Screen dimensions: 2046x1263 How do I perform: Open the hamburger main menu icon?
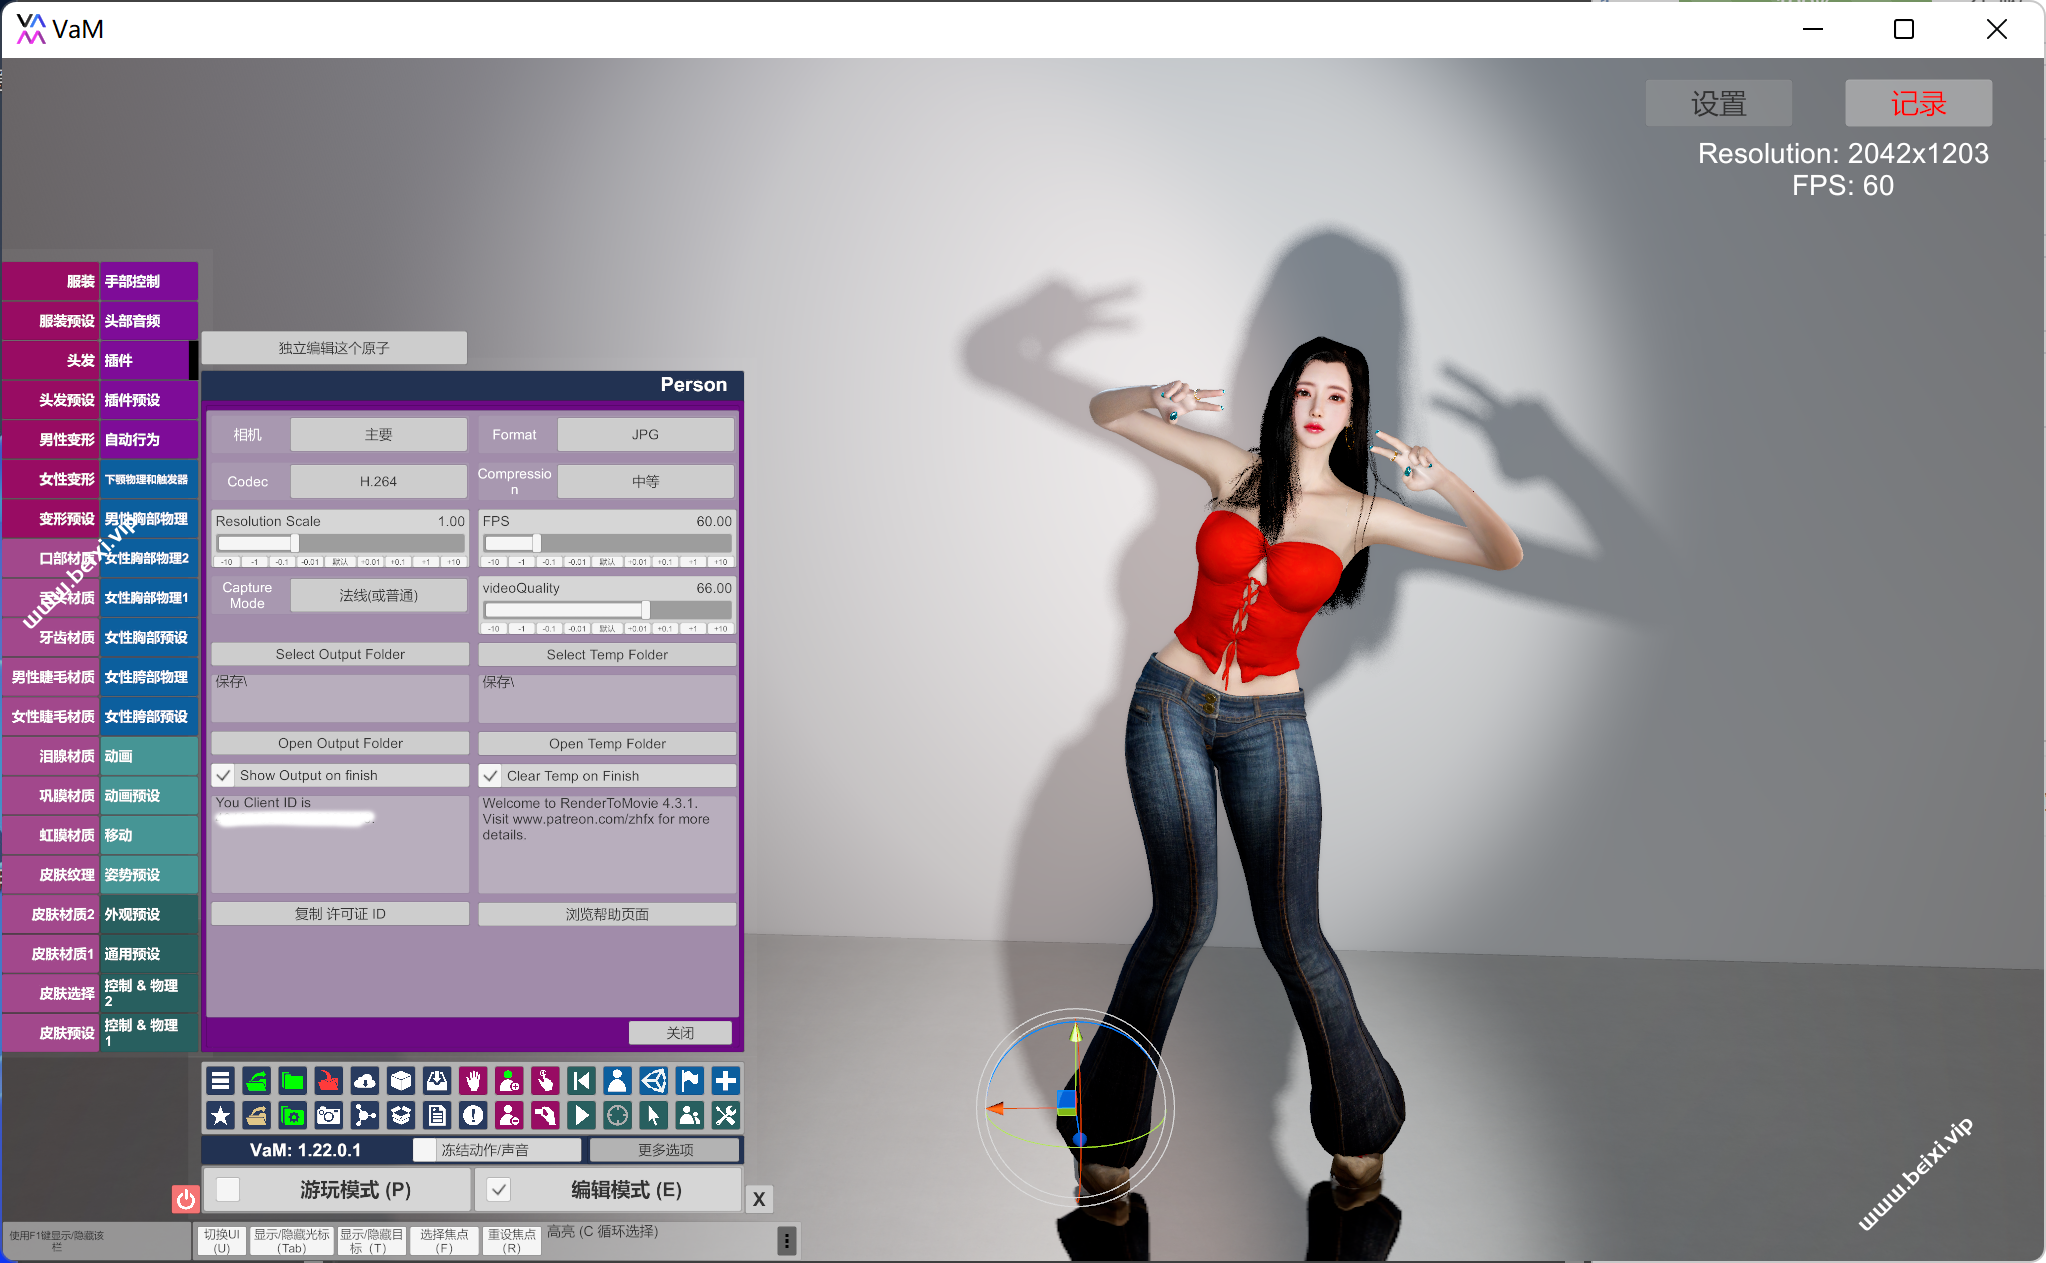(x=220, y=1081)
